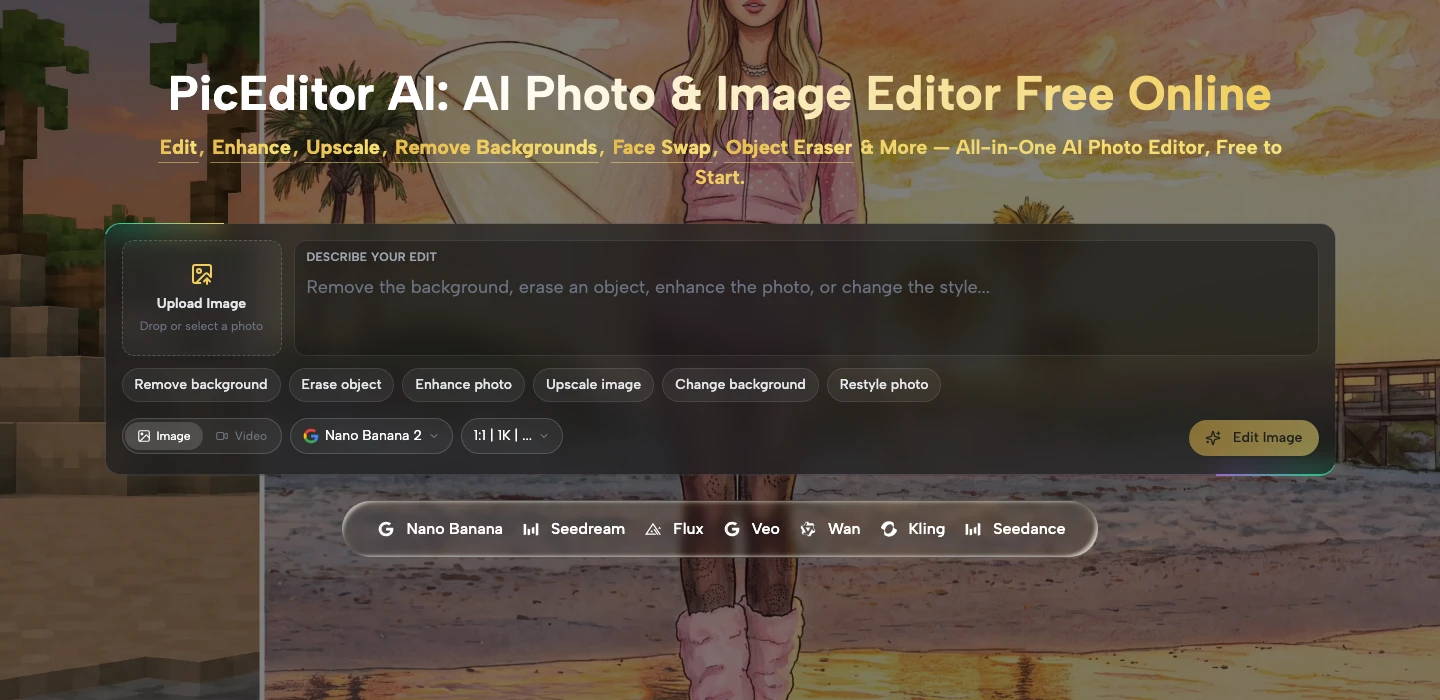Click the Kling label in model strip

coord(926,529)
